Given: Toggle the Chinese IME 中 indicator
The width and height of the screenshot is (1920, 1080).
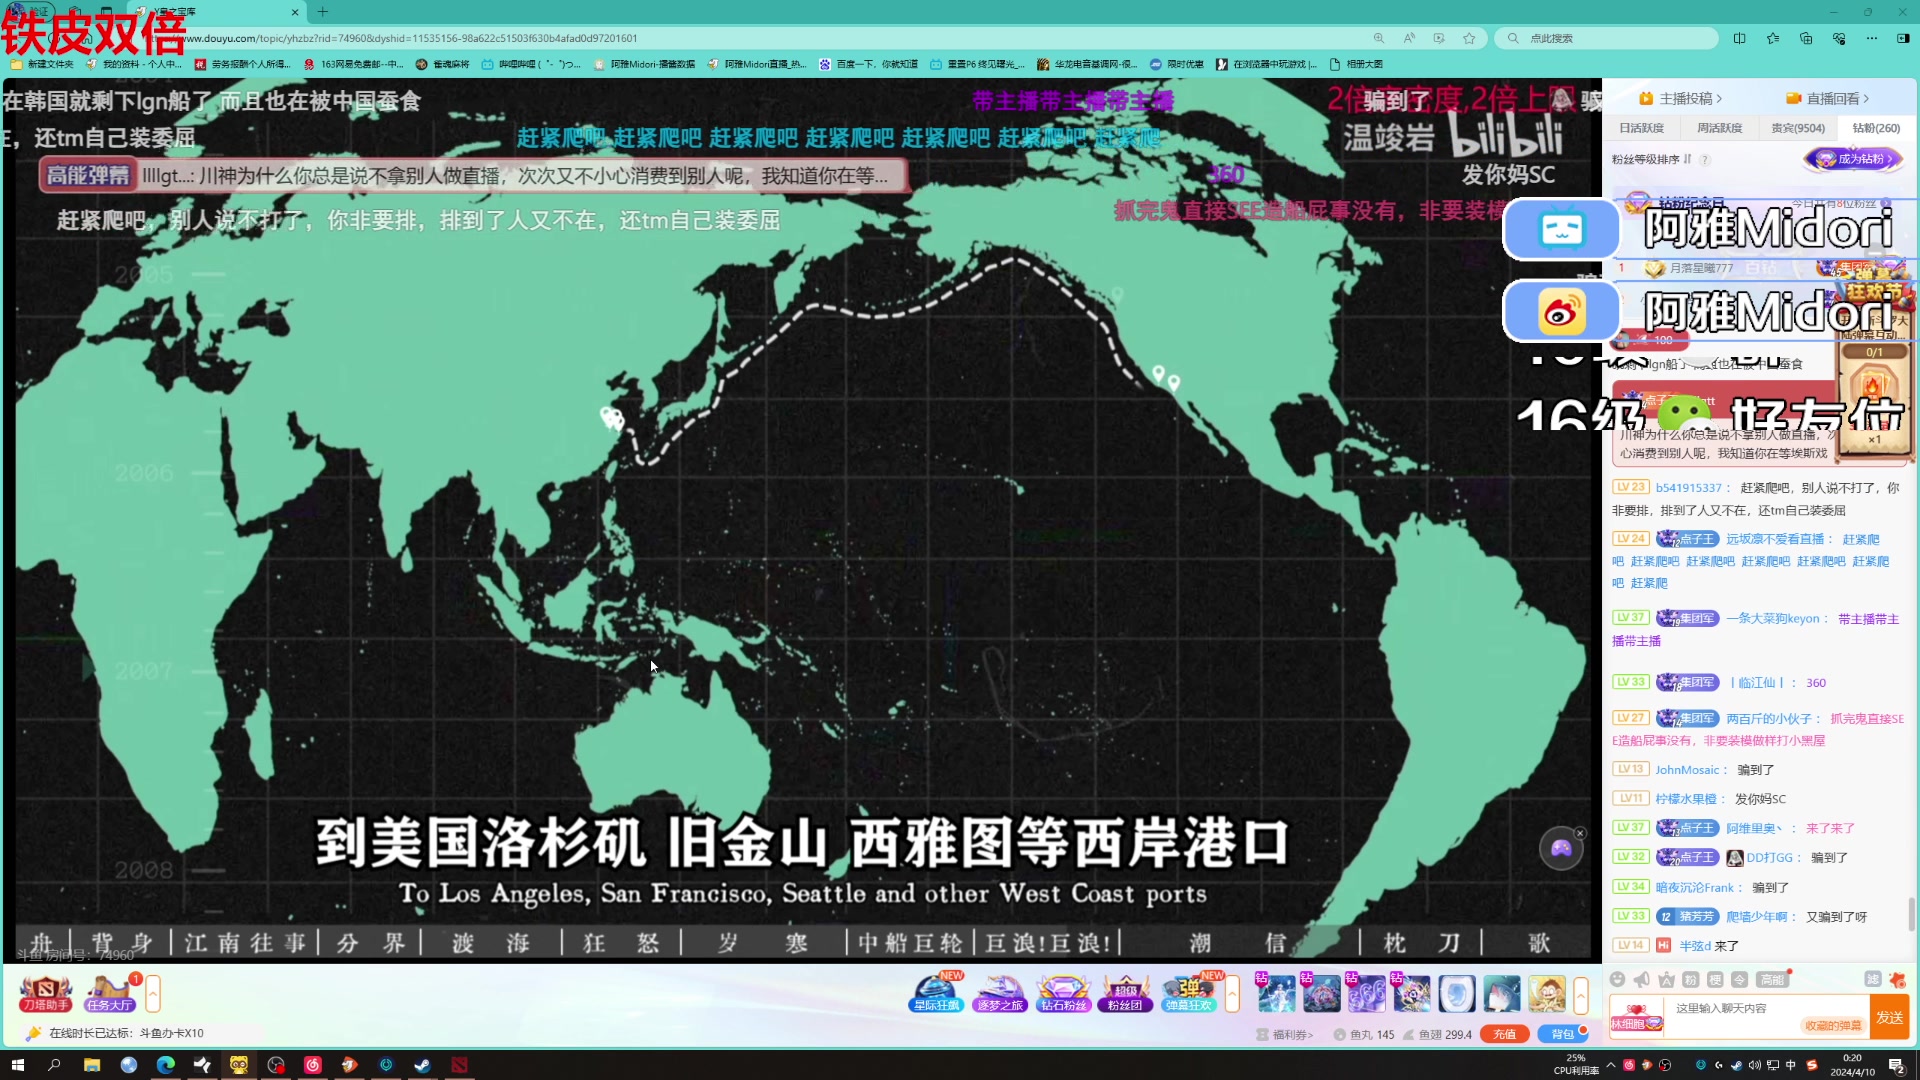Looking at the screenshot, I should (x=1791, y=1065).
